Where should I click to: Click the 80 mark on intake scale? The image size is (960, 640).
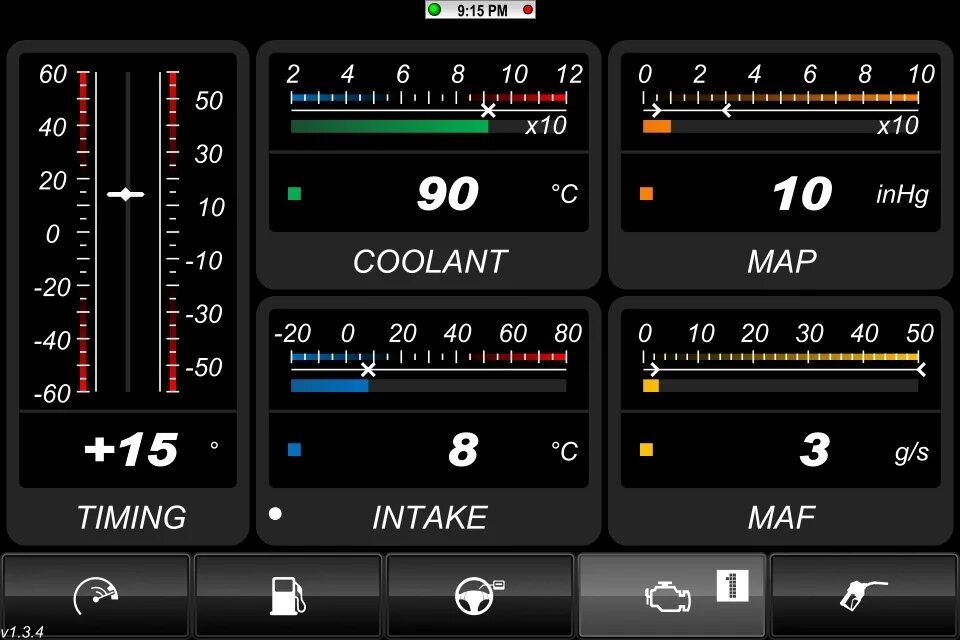click(x=568, y=333)
